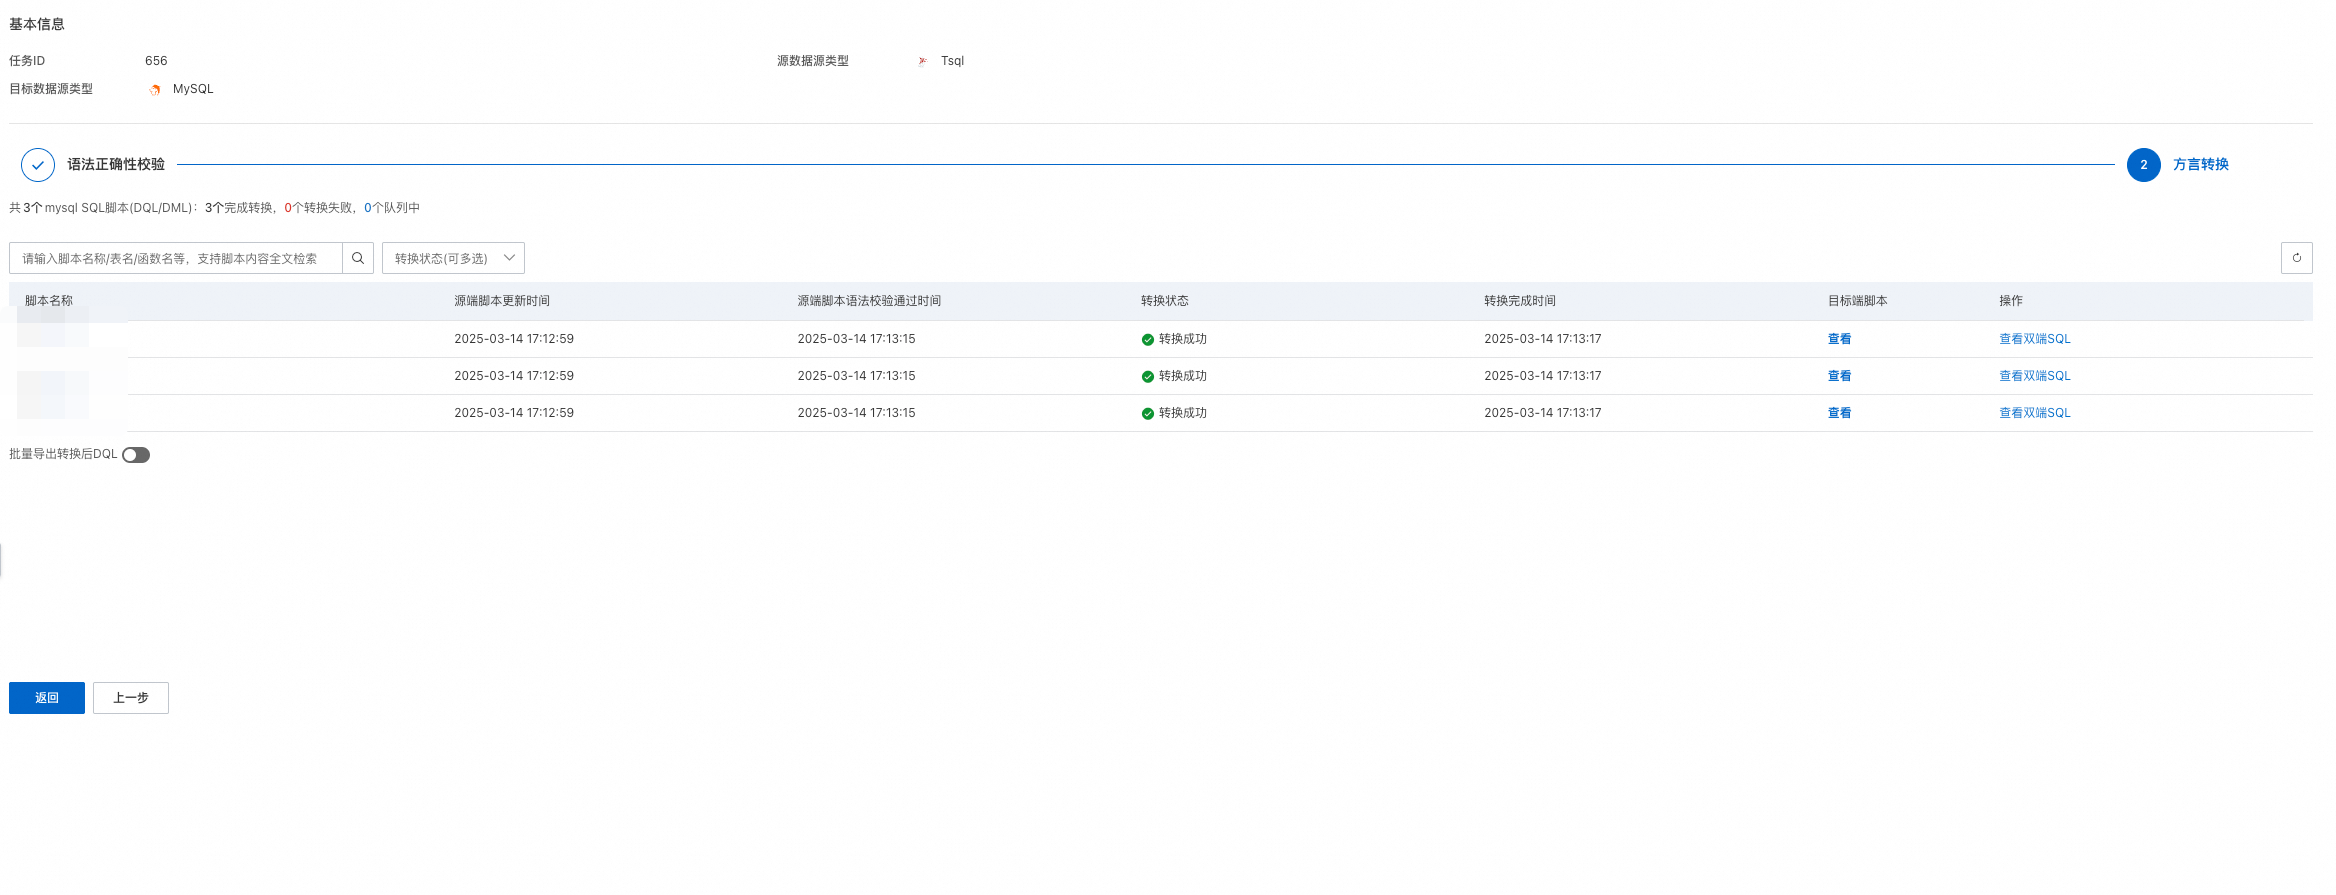Open 查看 link in the third row
2336x895 pixels.
pos(1839,413)
